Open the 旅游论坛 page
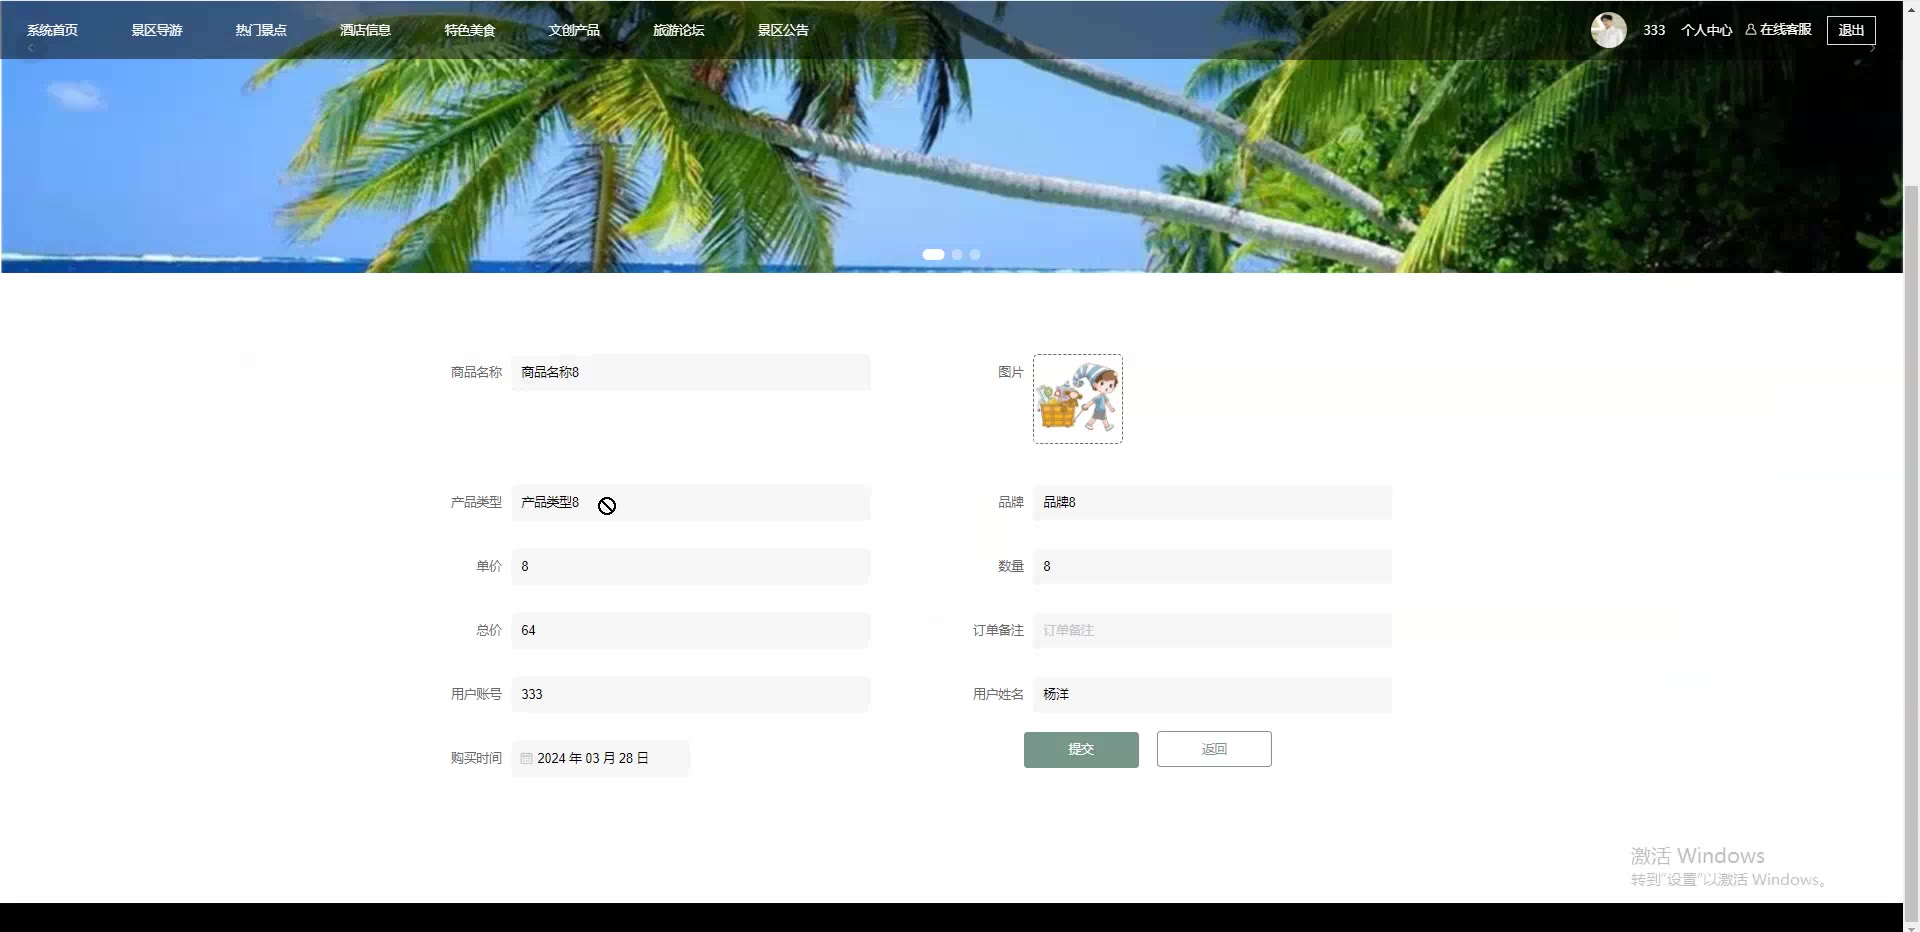Viewport: 1920px width, 932px height. 678,30
